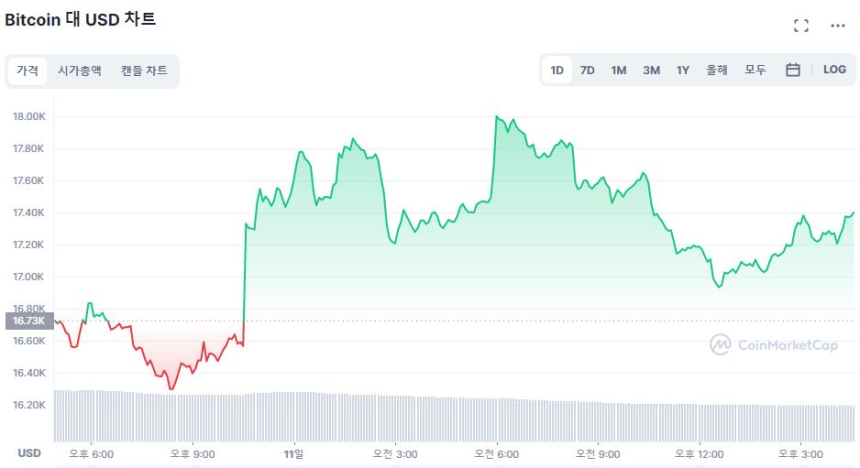Click the Bitcoin 대 USD 차트 title
The image size is (860, 468).
80,19
